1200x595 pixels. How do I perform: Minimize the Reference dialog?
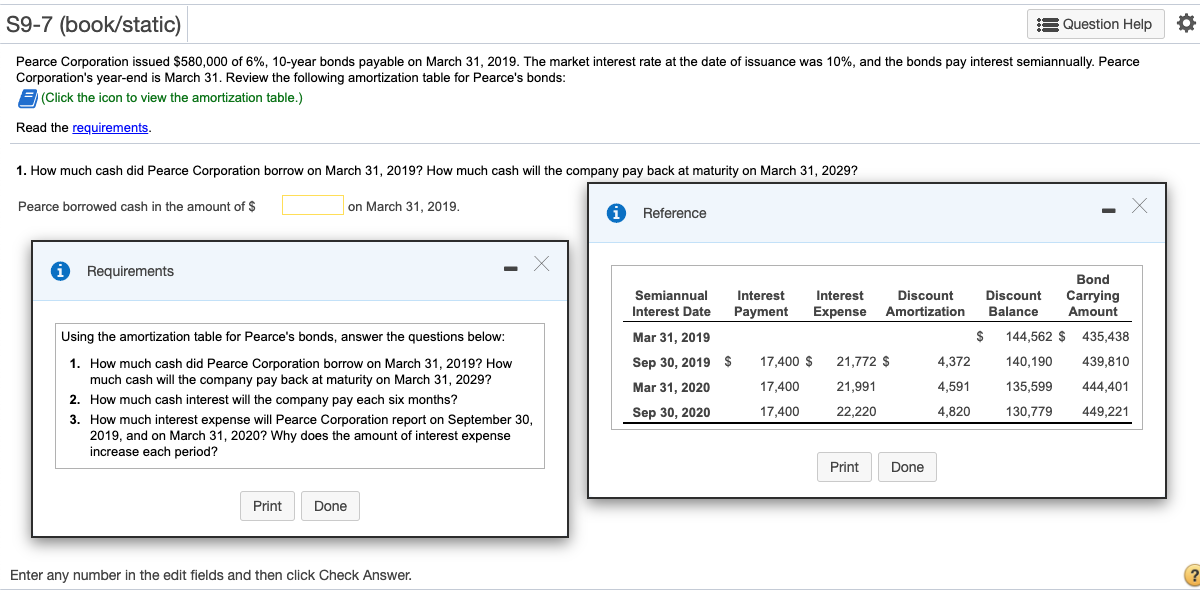point(1110,211)
